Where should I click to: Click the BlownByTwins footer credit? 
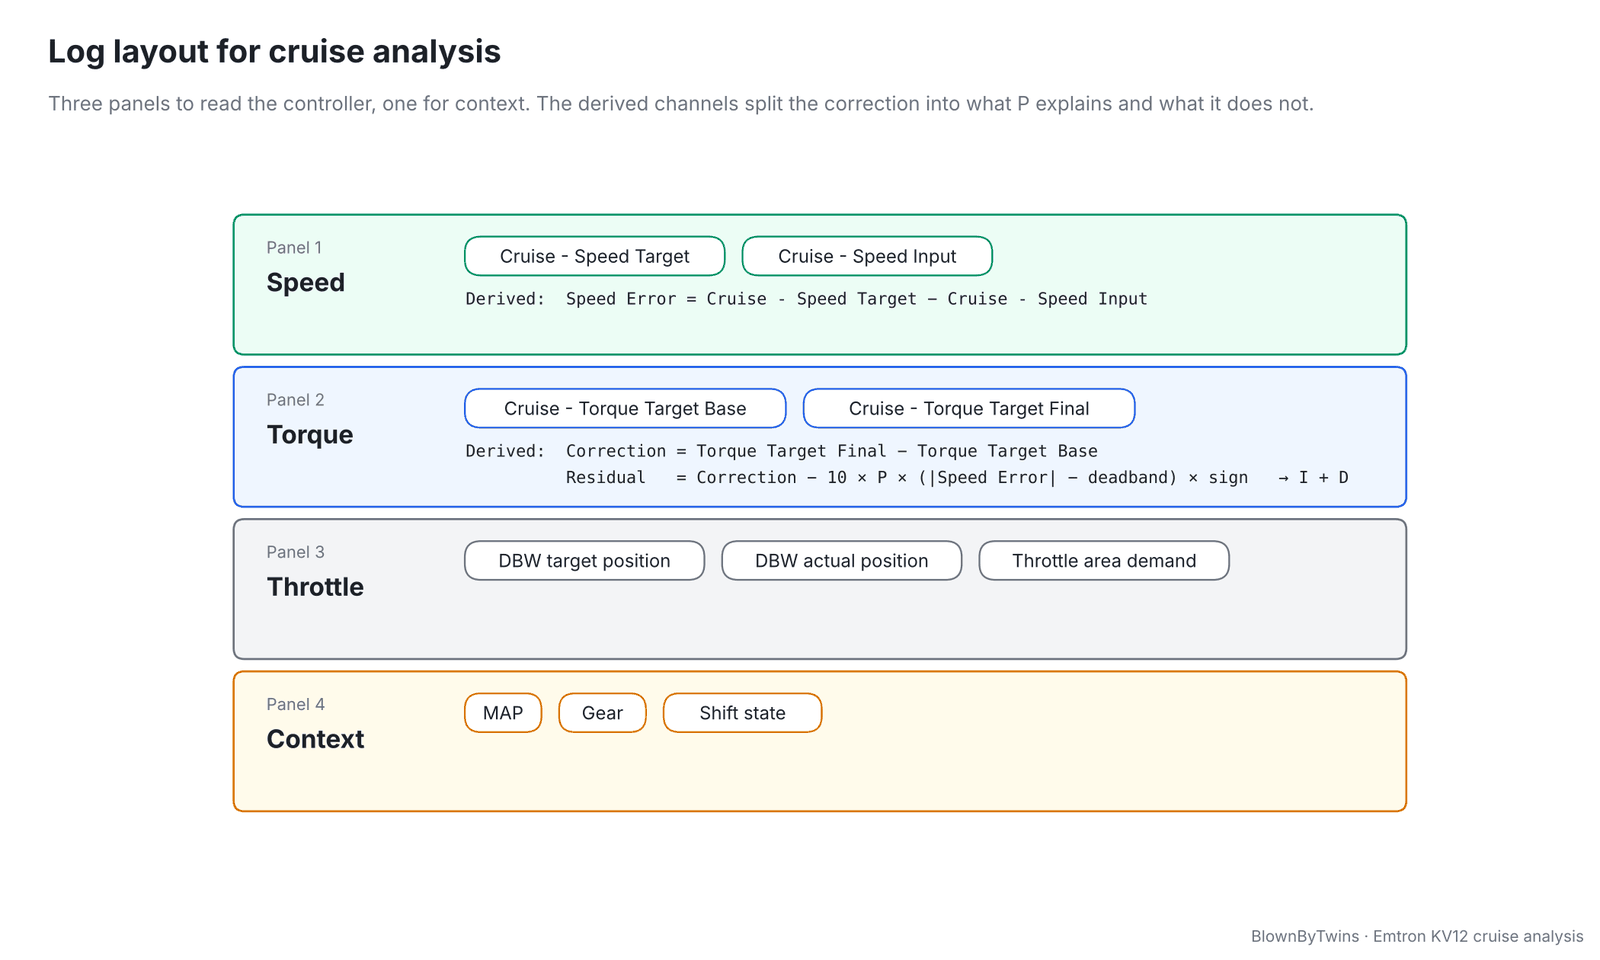pos(1417,937)
